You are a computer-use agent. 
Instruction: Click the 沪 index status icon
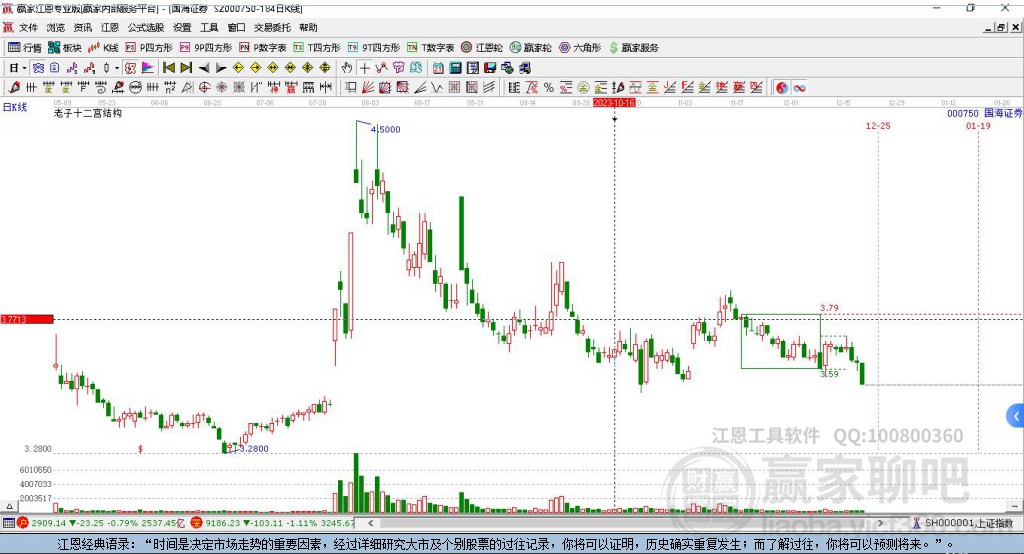coord(23,523)
